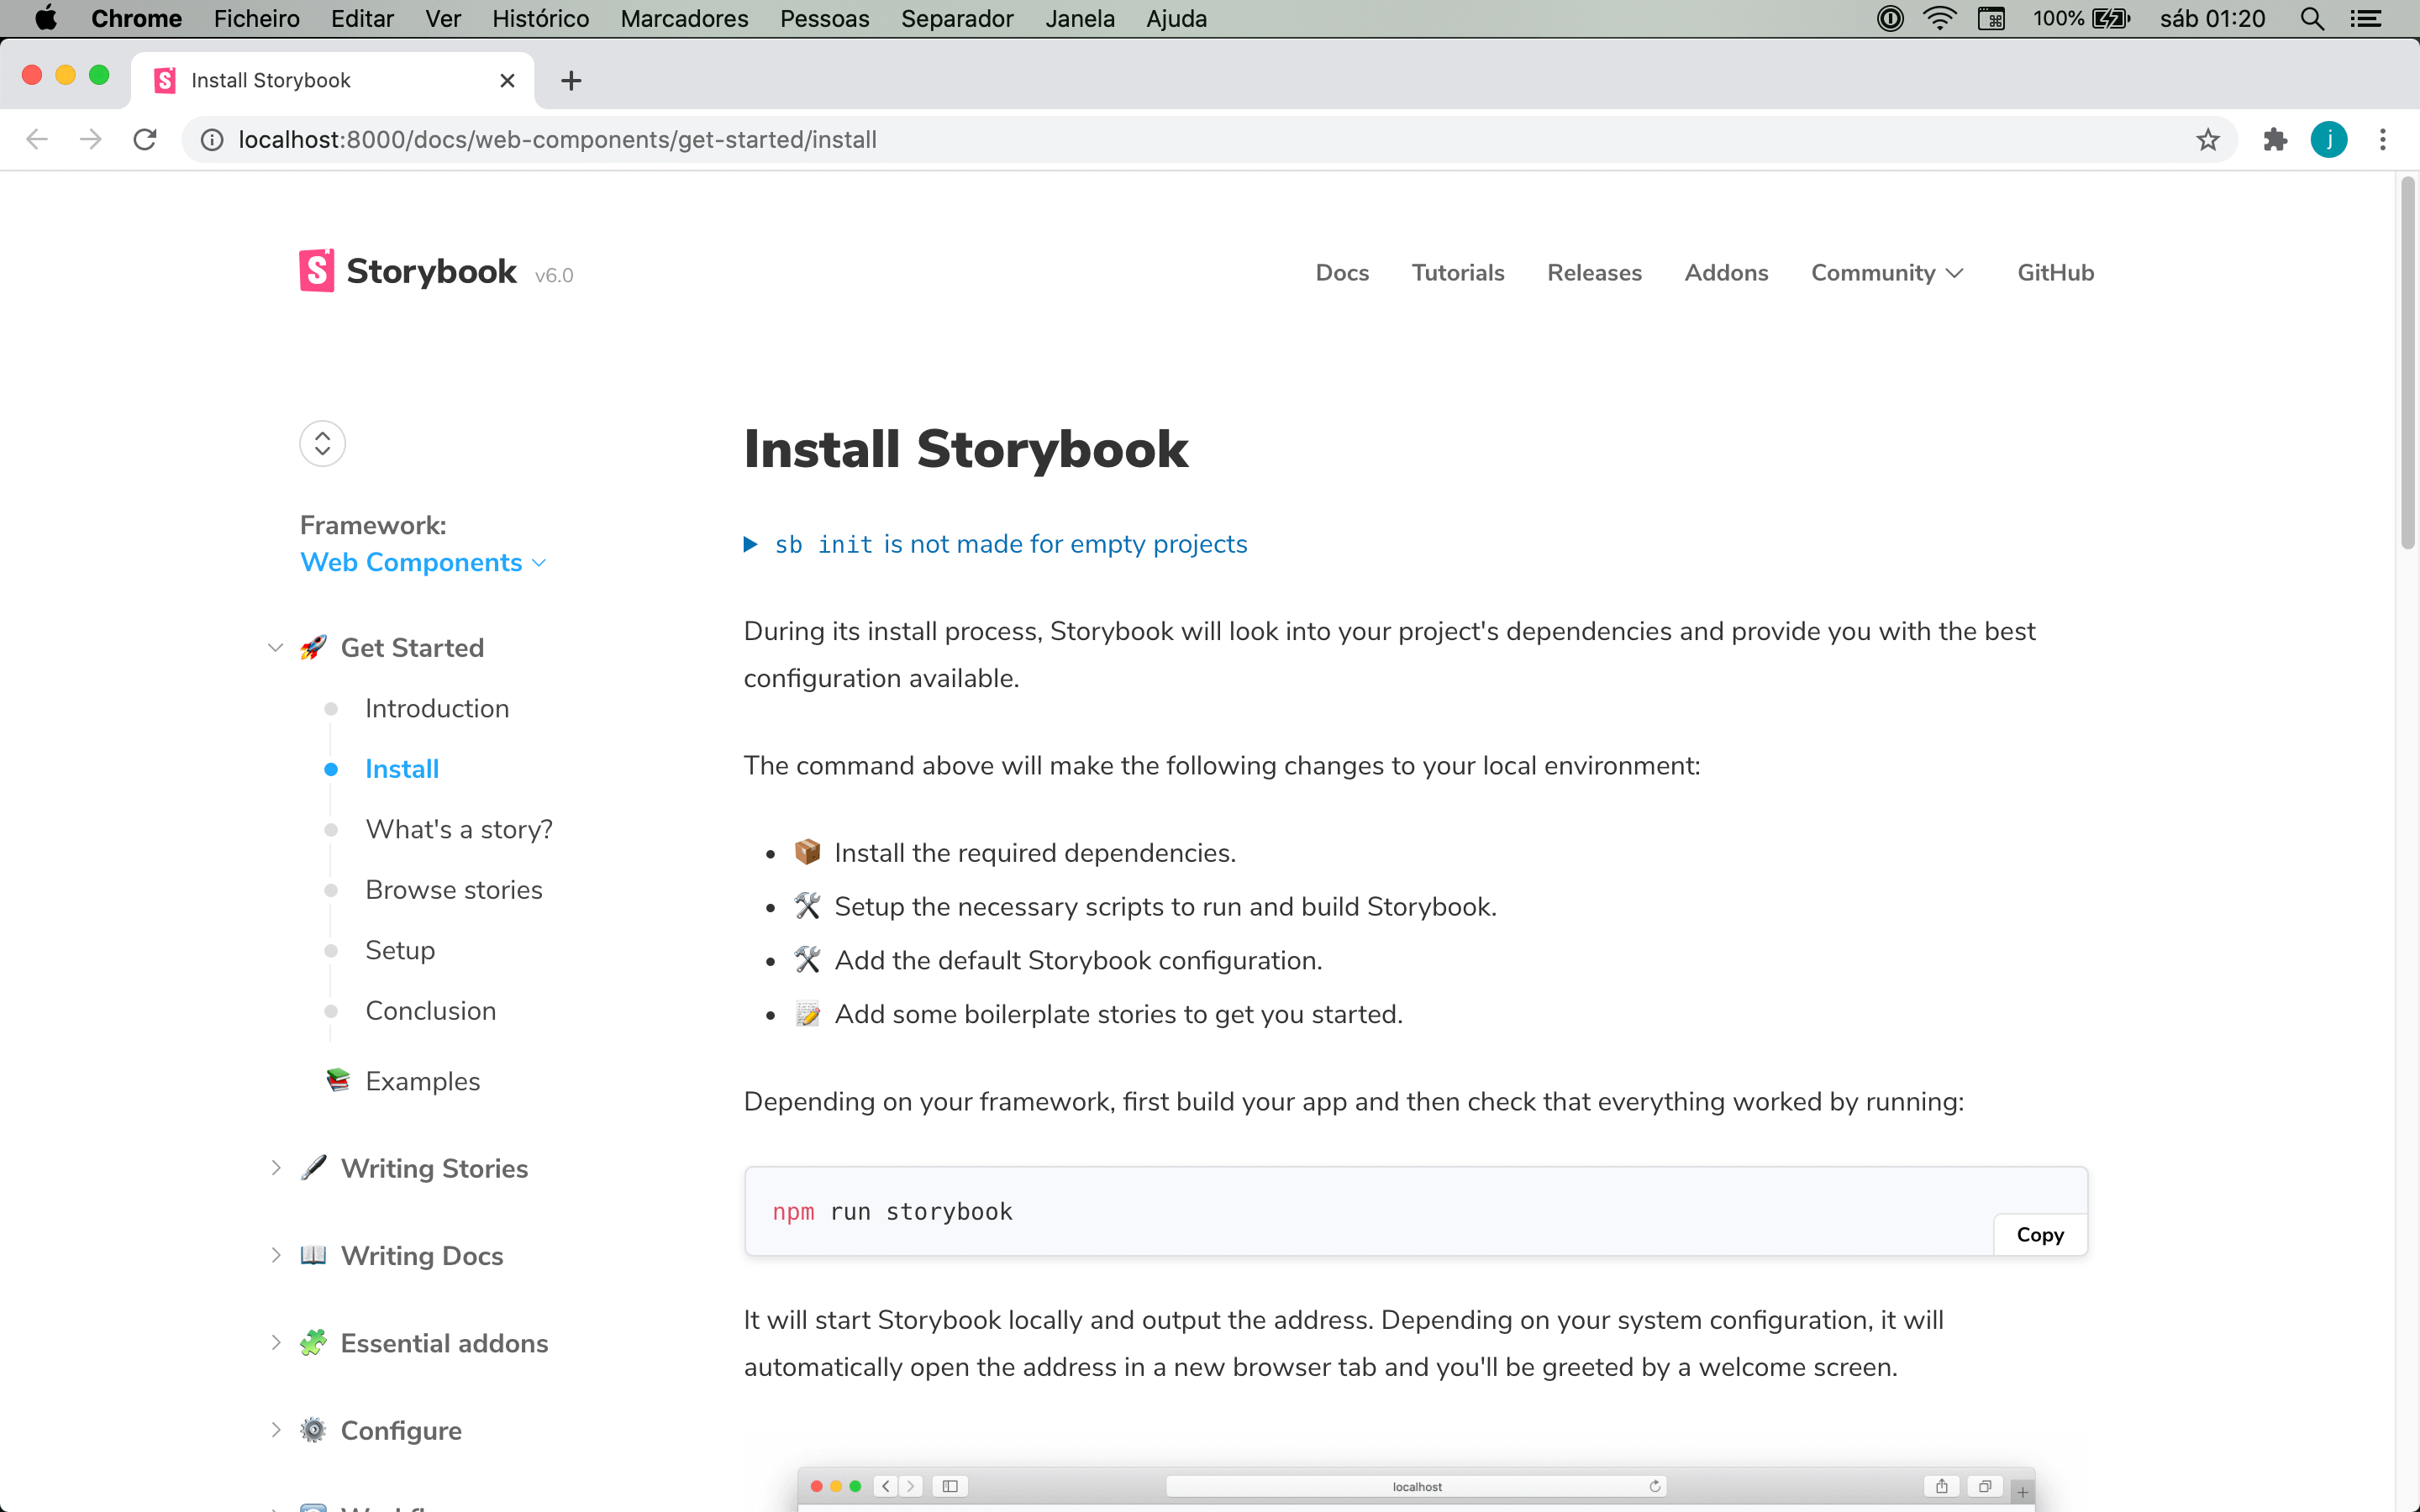Click the Examples books icon
The height and width of the screenshot is (1512, 2420).
(x=337, y=1080)
